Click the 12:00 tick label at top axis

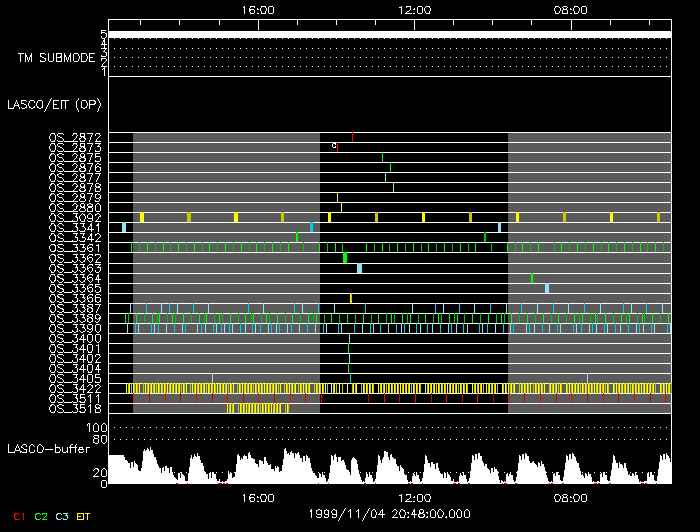(414, 9)
